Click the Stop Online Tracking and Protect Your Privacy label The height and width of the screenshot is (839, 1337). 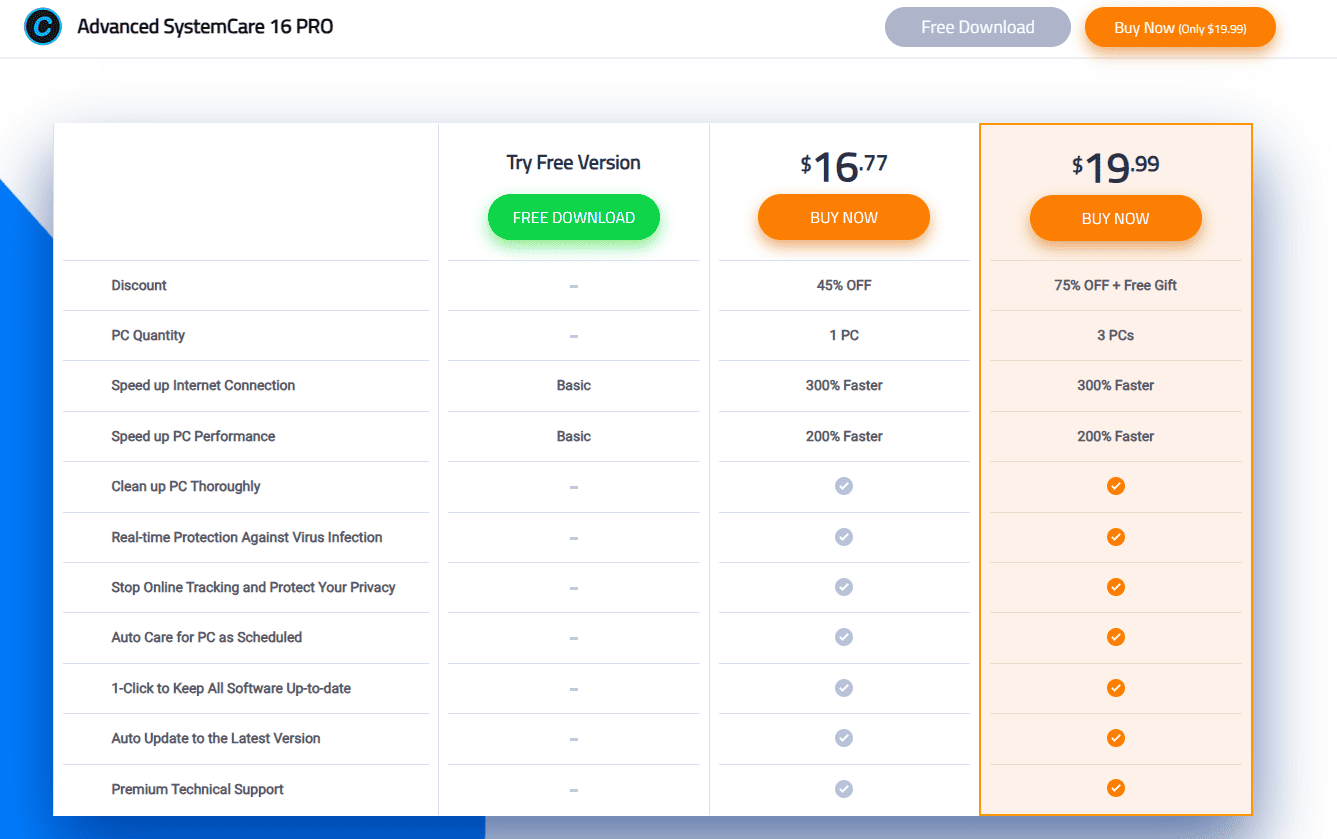(x=253, y=587)
